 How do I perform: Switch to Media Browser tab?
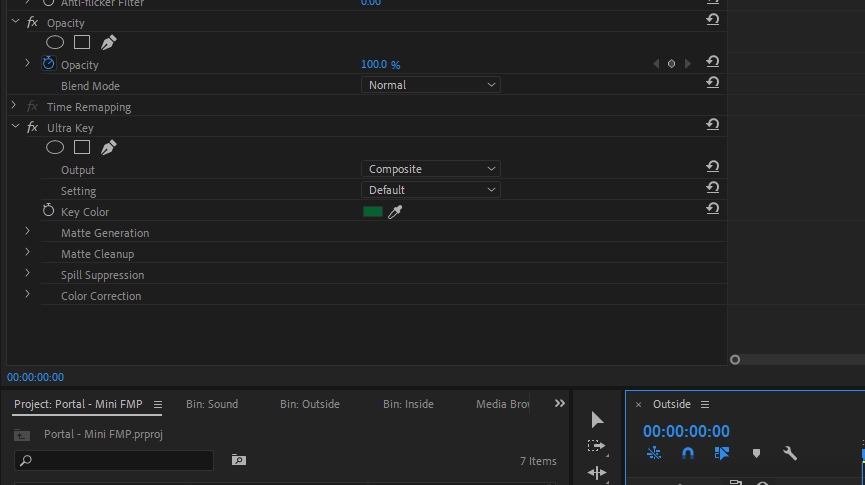pyautogui.click(x=503, y=404)
